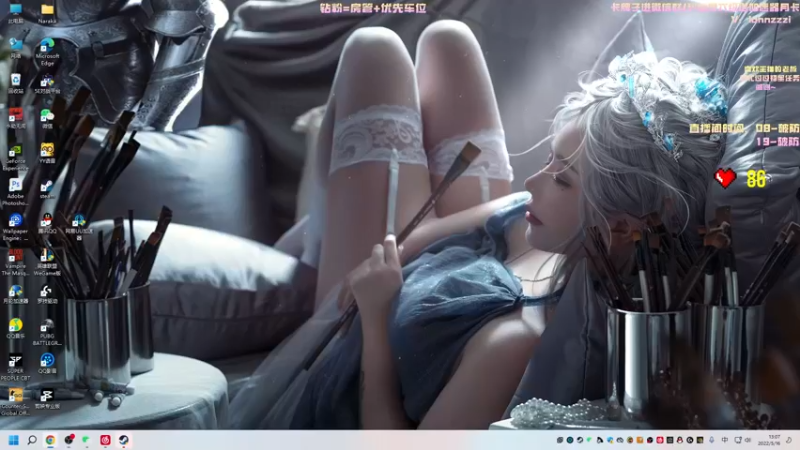The image size is (800, 450).
Task: Select the Recycle Bin desktop icon
Action: point(15,83)
